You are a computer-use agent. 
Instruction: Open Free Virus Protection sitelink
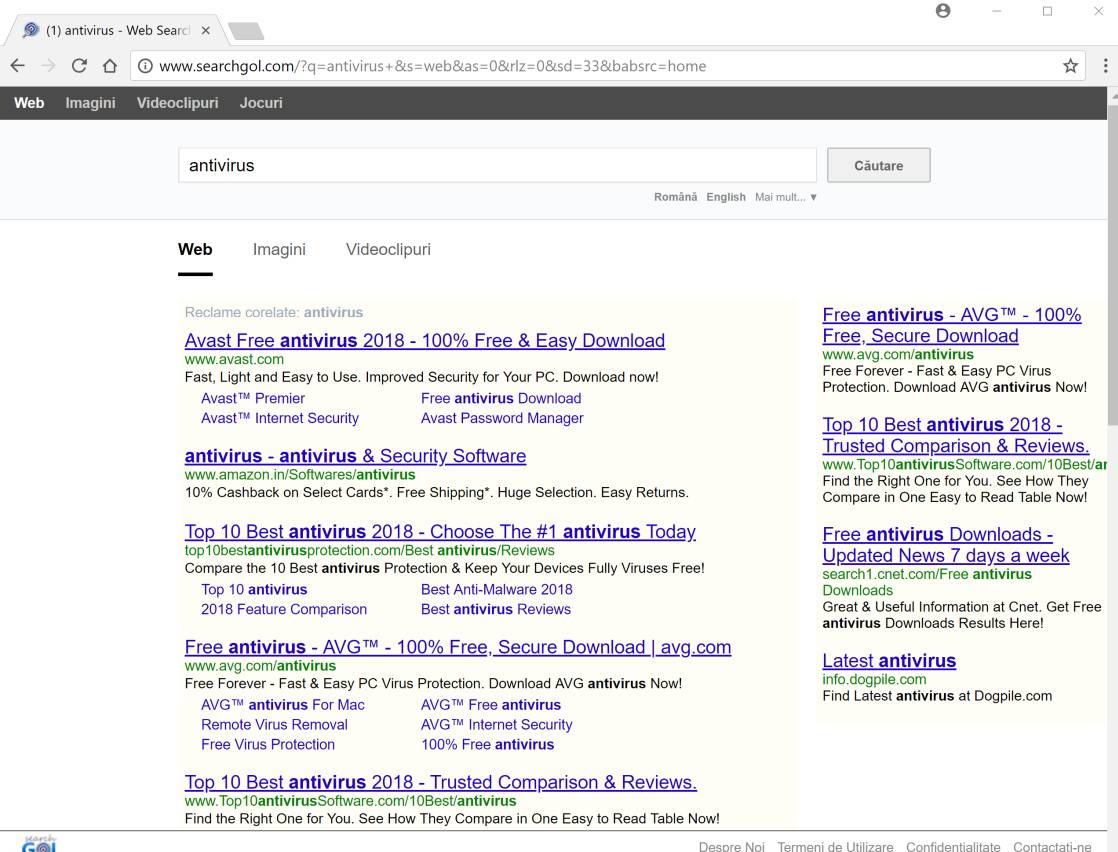[267, 745]
